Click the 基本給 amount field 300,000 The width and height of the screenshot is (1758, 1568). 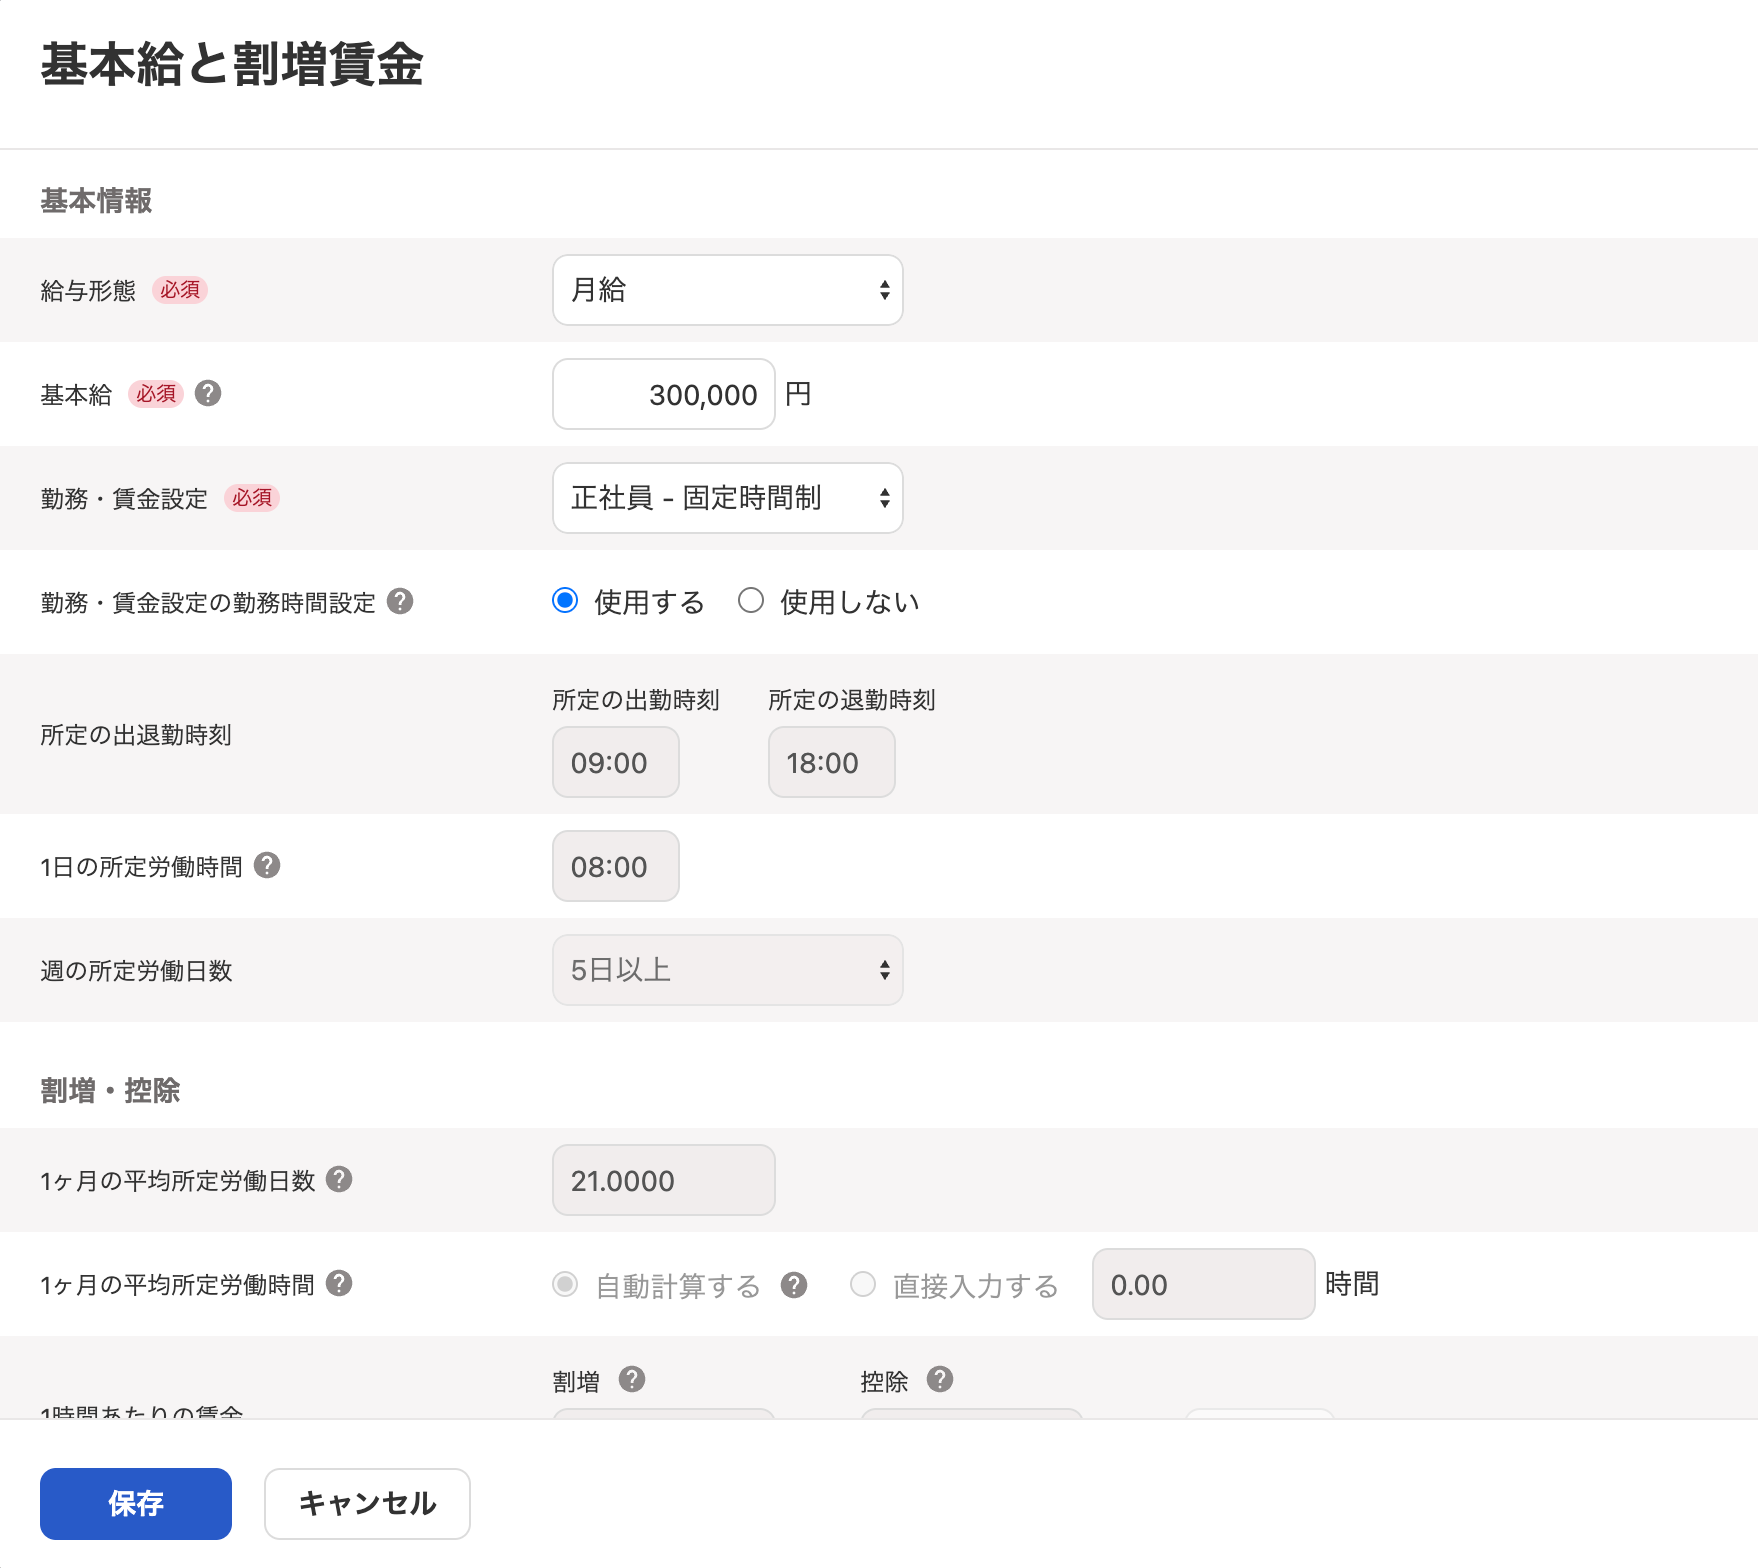[x=664, y=394]
